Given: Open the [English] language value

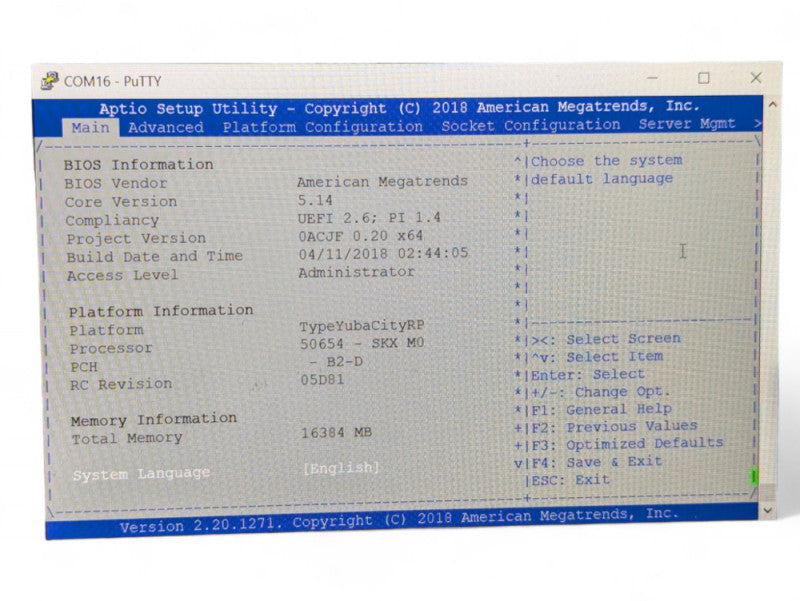Looking at the screenshot, I should pyautogui.click(x=341, y=468).
